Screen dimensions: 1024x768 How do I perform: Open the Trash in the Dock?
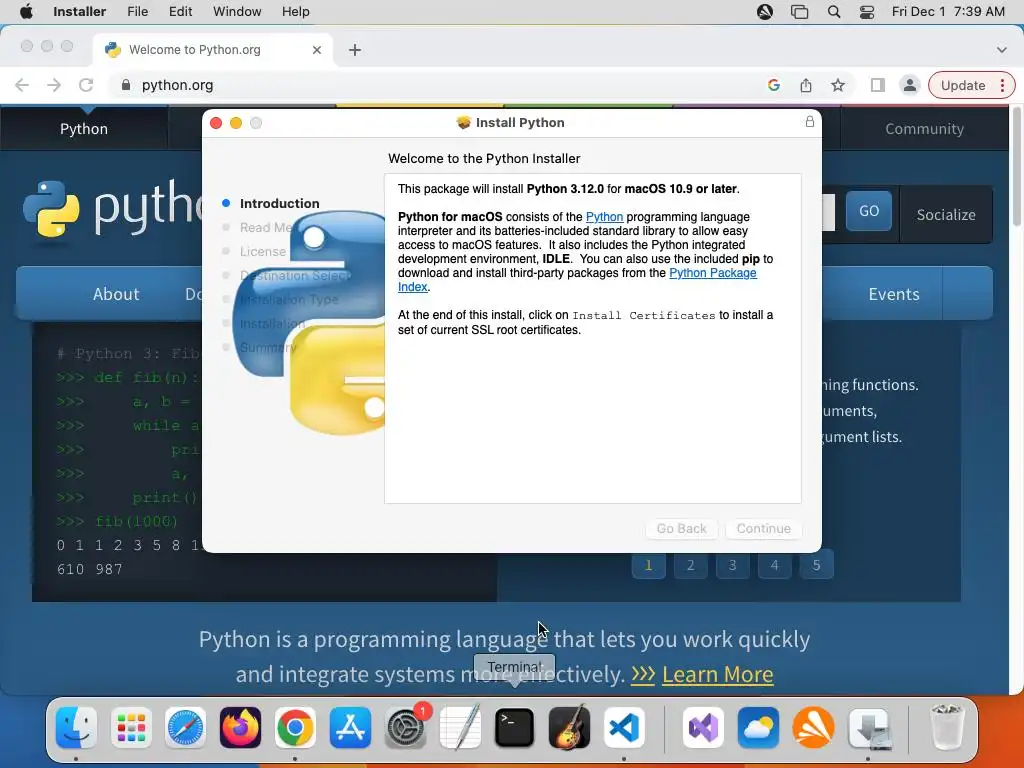click(x=946, y=727)
